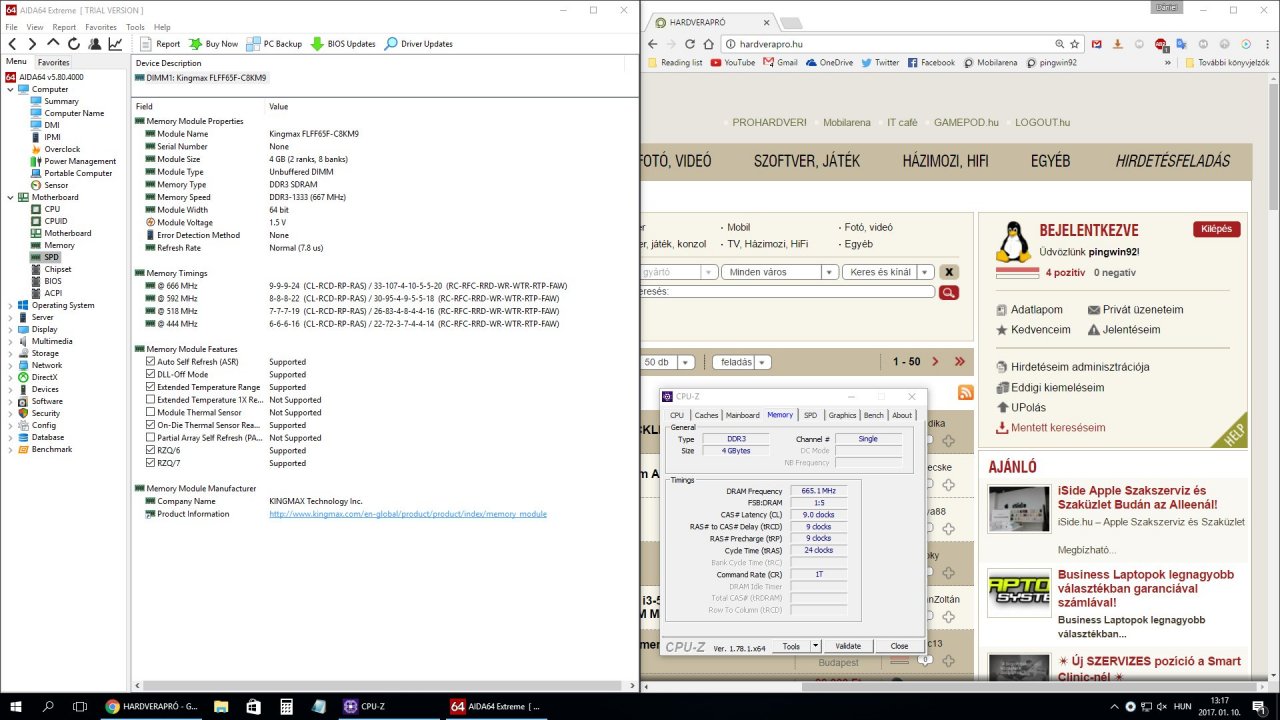Expand the Operating System tree node
1280x720 pixels.
tap(10, 305)
